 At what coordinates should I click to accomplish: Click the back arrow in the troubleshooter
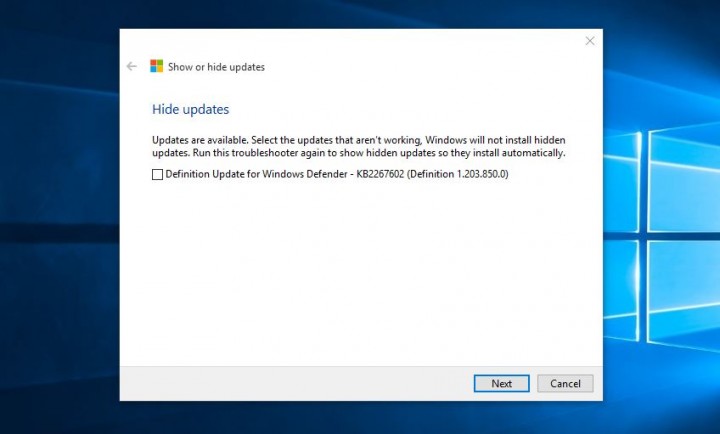[131, 67]
